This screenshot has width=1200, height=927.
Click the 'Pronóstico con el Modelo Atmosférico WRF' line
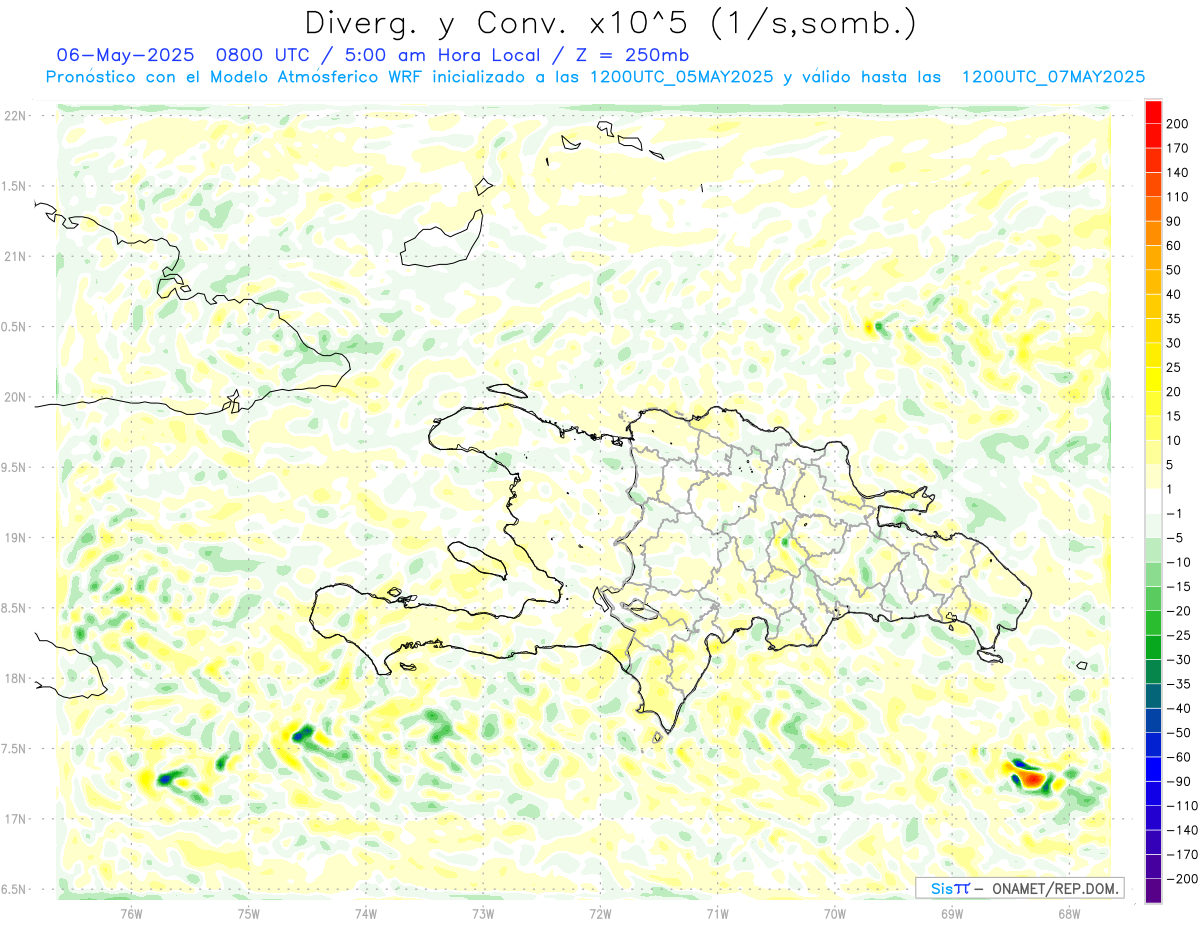[x=235, y=77]
